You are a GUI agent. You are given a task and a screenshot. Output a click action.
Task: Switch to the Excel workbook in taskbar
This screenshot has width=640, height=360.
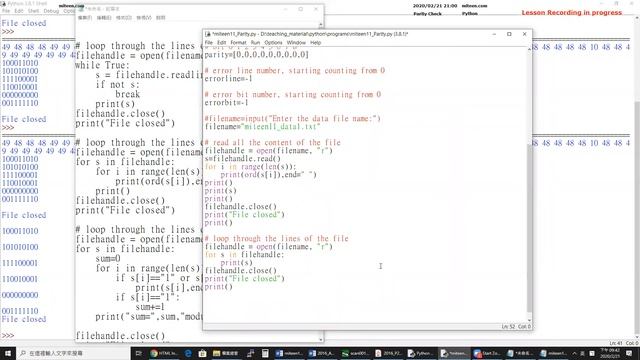356,353
